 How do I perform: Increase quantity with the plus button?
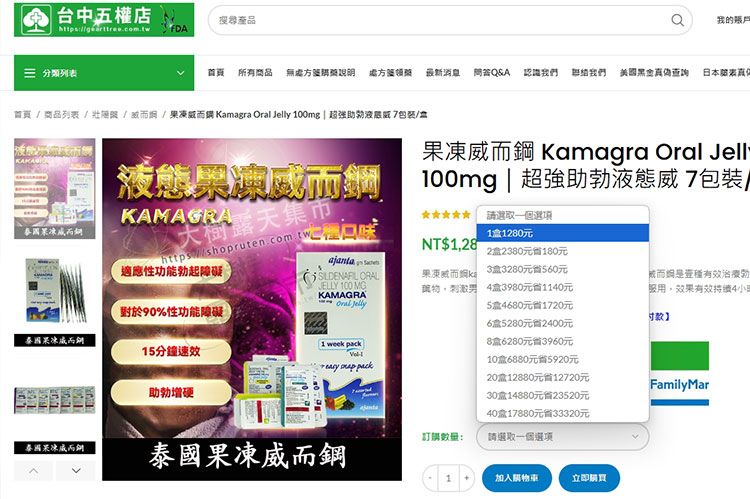[466, 478]
